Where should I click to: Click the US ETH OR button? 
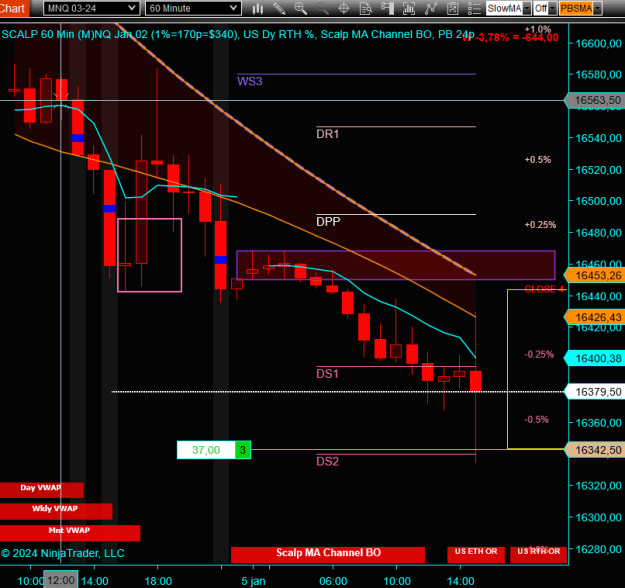(476, 554)
